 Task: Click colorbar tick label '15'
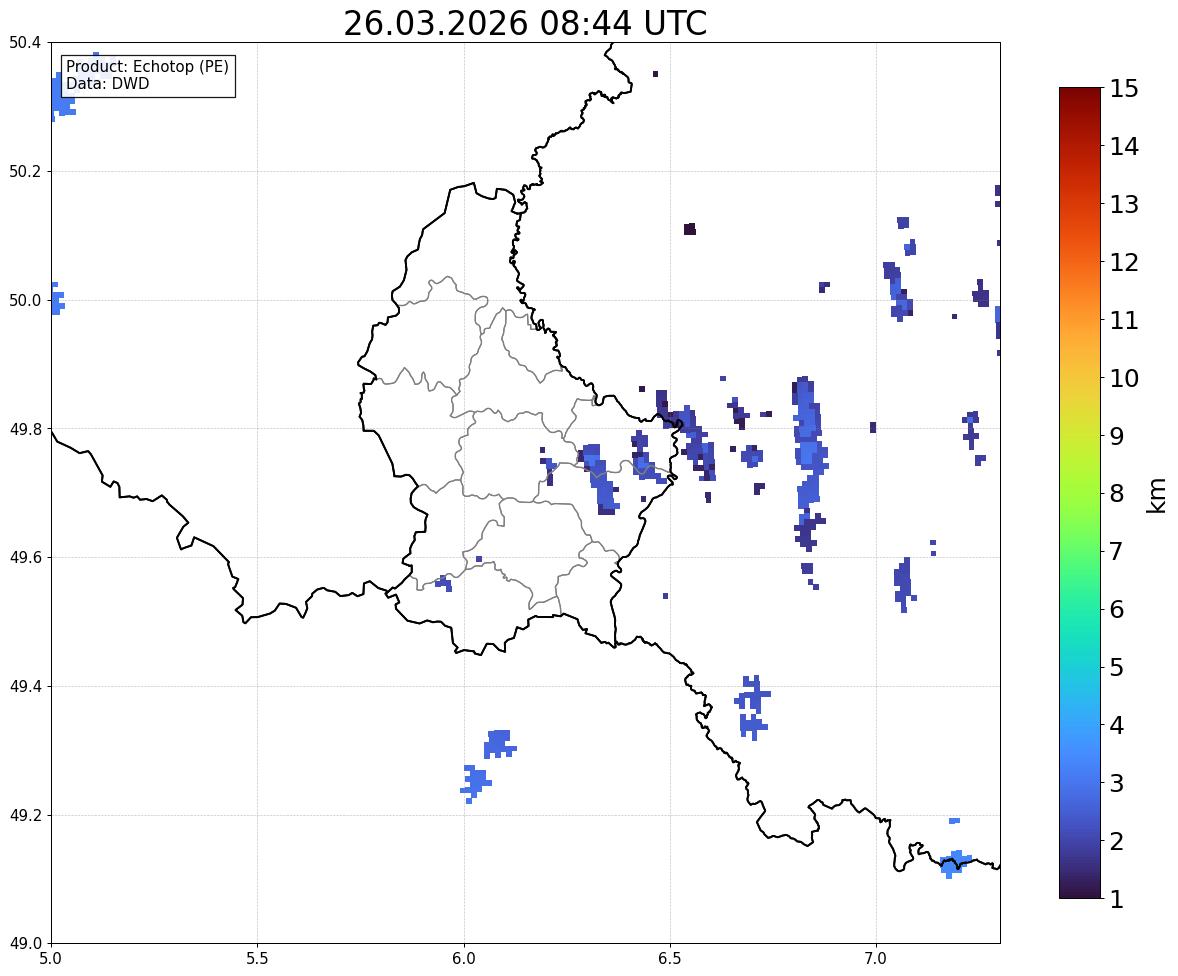1124,89
